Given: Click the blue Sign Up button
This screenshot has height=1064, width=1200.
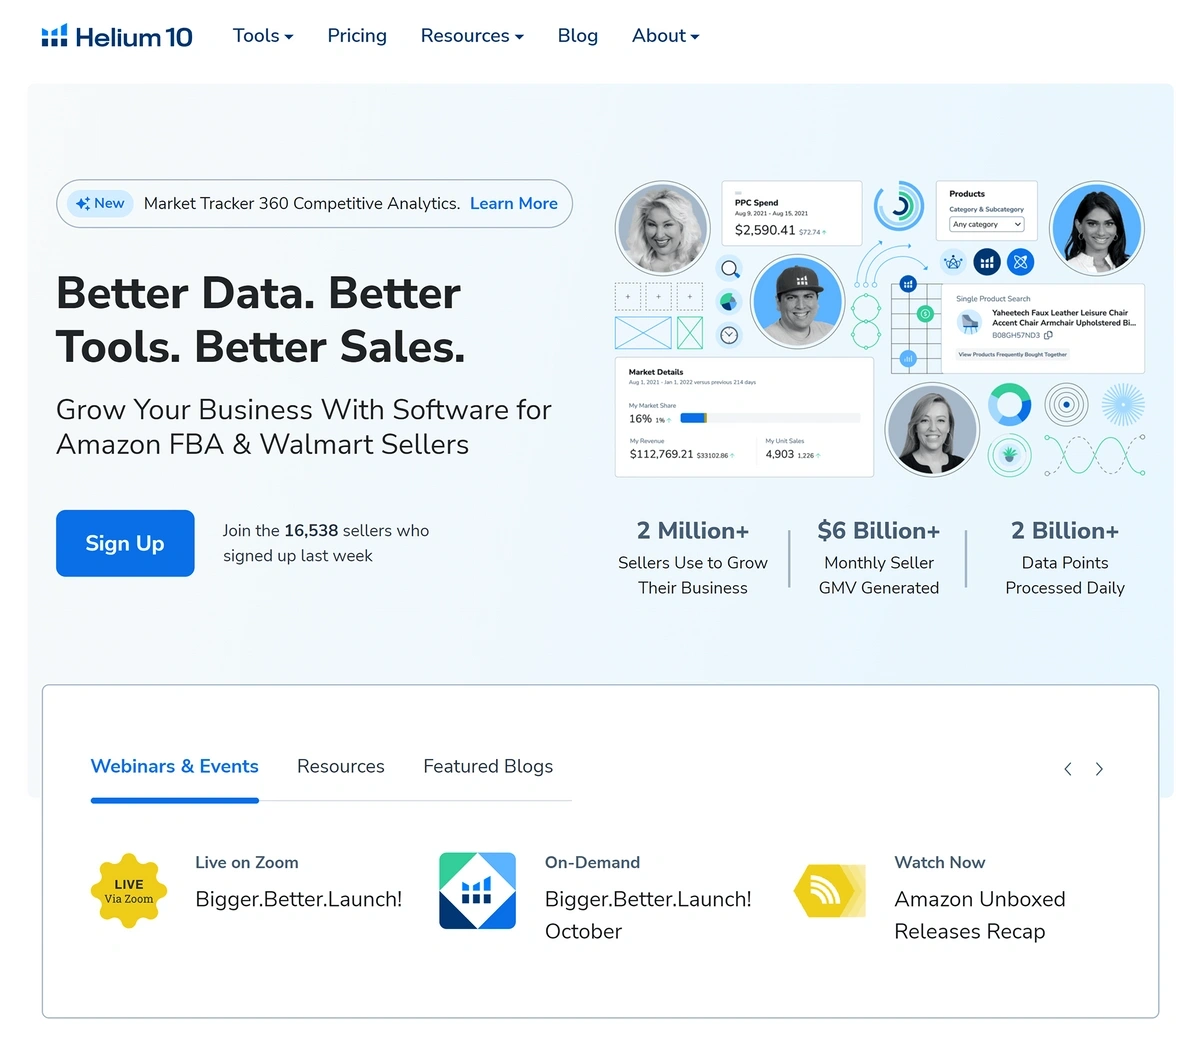Looking at the screenshot, I should (x=125, y=543).
